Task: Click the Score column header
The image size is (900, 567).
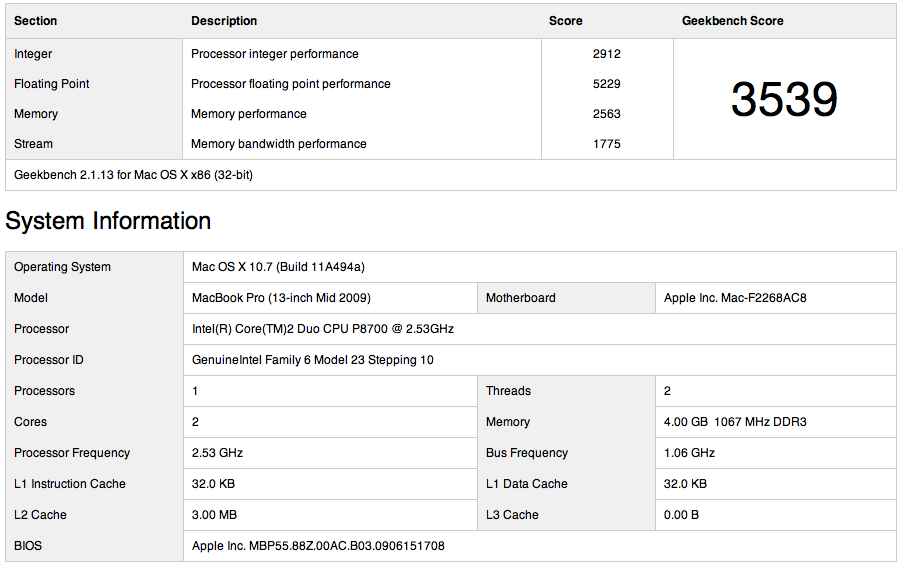Action: tap(565, 21)
